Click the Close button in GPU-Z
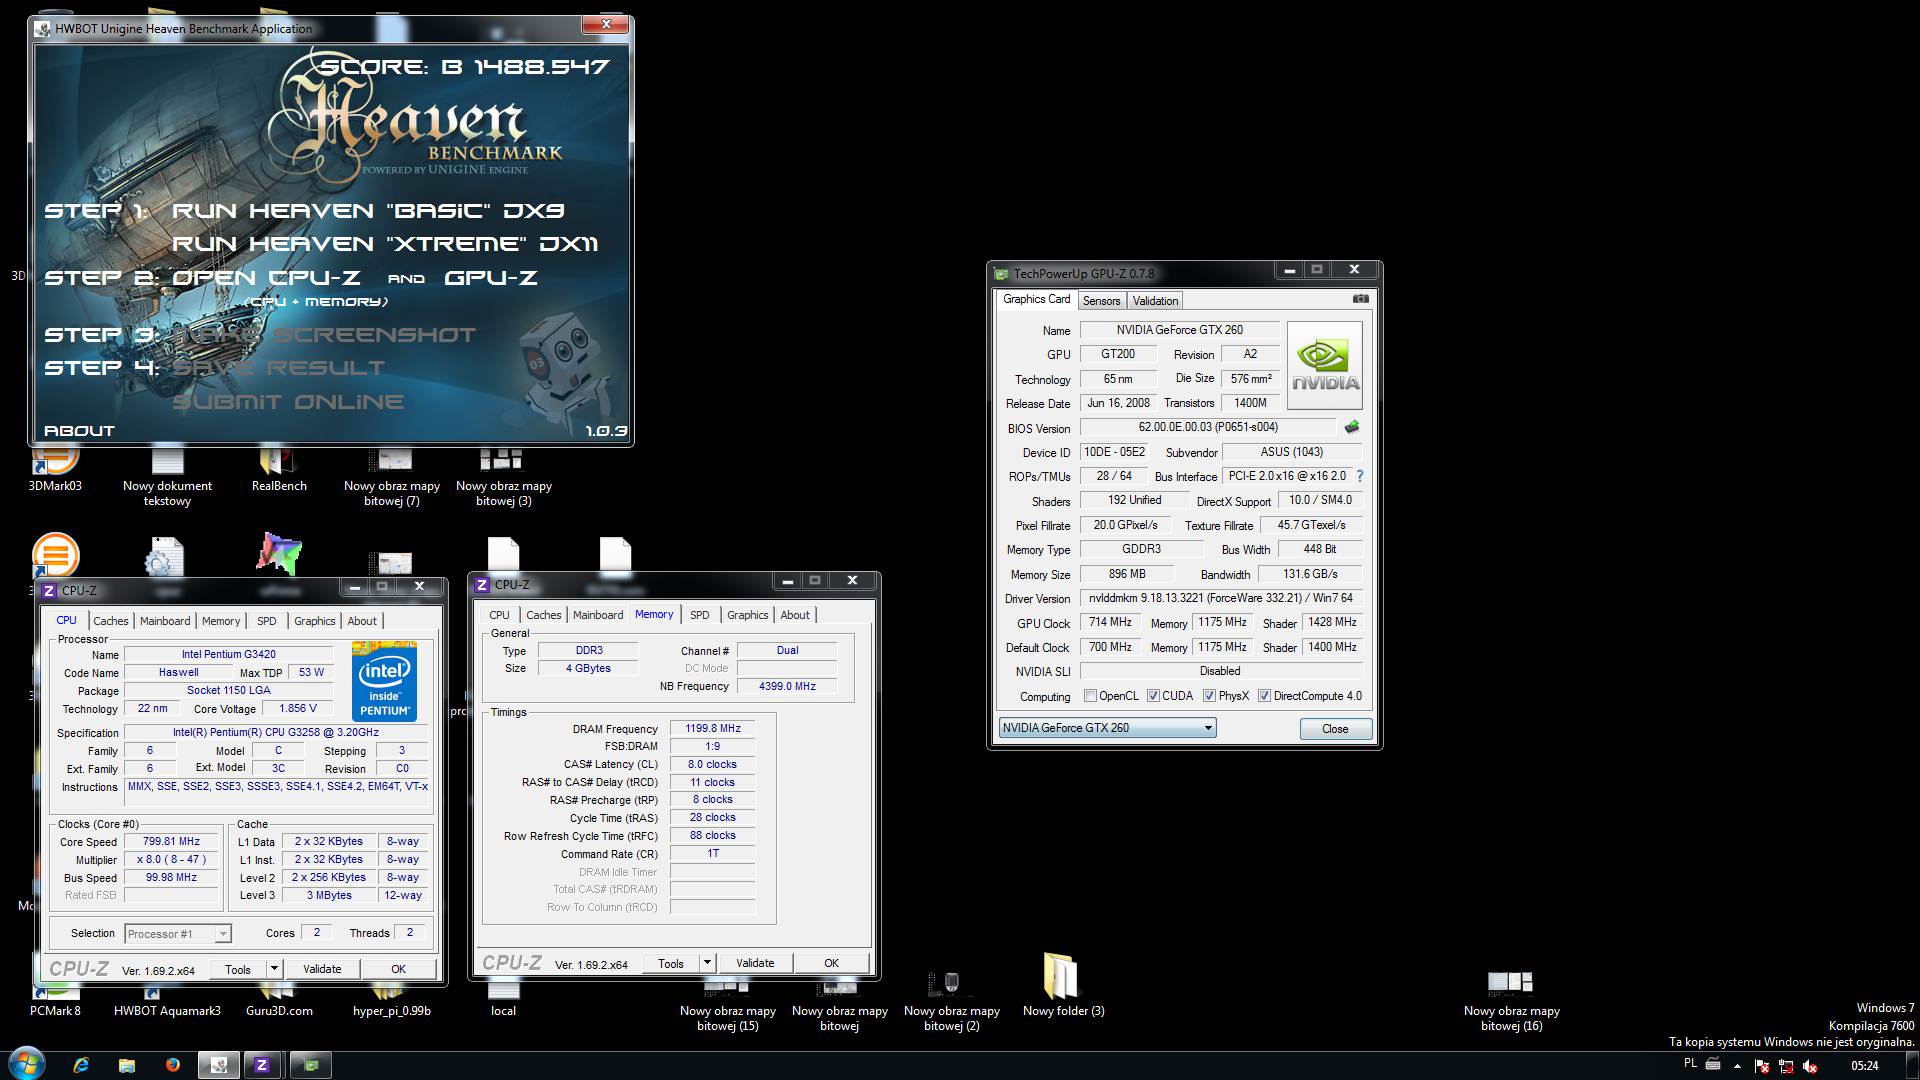 (1335, 729)
